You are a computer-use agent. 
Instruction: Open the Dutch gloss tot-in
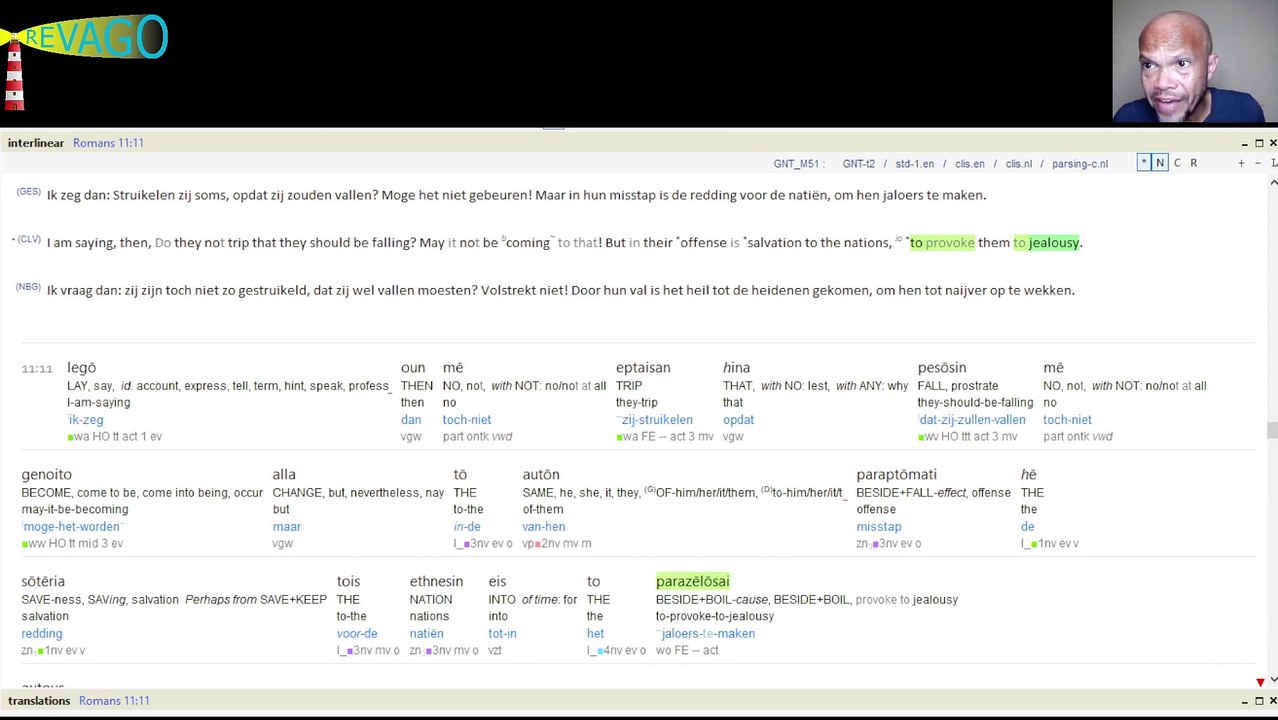[x=502, y=634]
